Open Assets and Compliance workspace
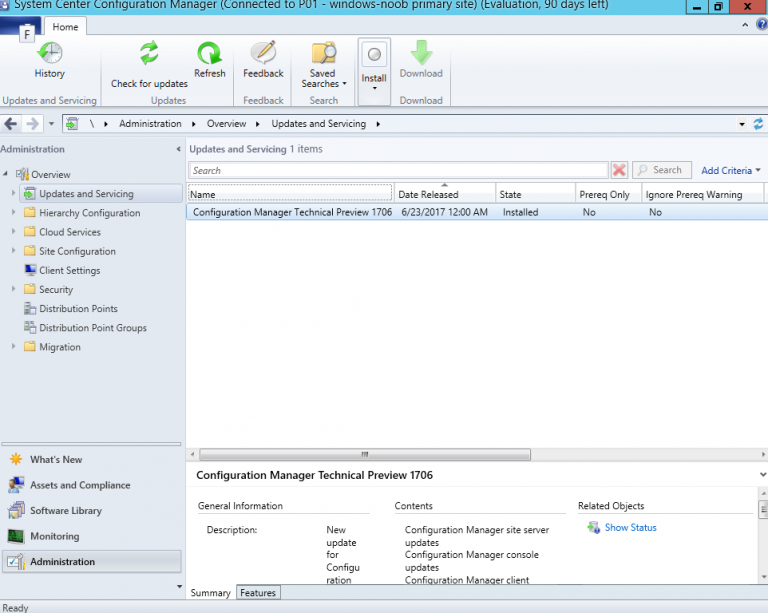 point(92,485)
